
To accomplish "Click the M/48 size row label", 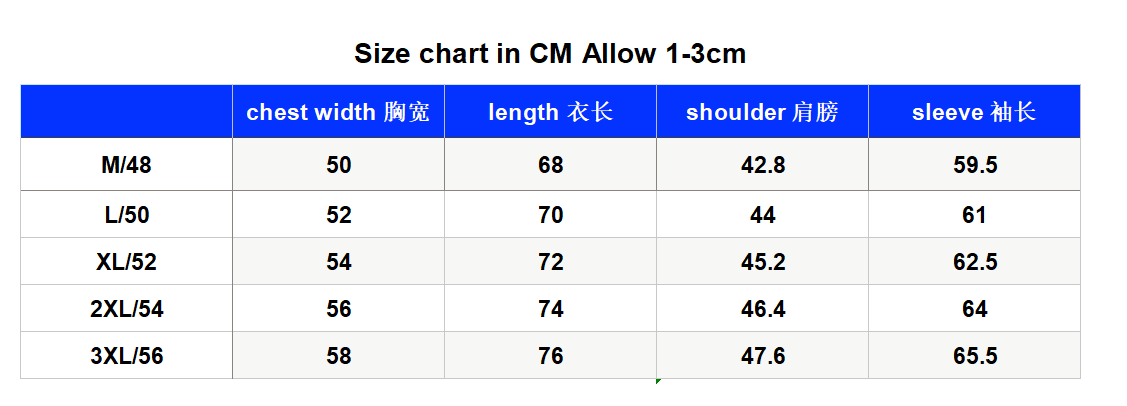I will [x=126, y=165].
